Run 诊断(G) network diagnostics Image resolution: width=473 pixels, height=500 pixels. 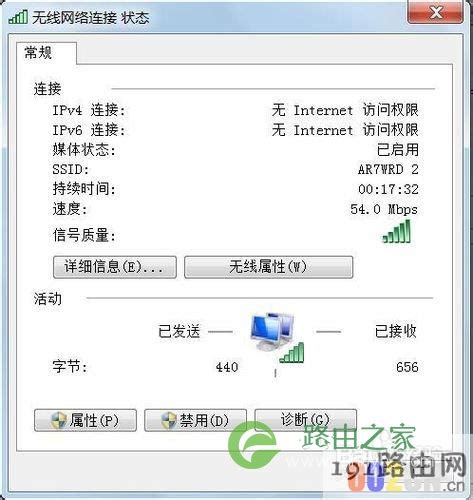pyautogui.click(x=305, y=420)
